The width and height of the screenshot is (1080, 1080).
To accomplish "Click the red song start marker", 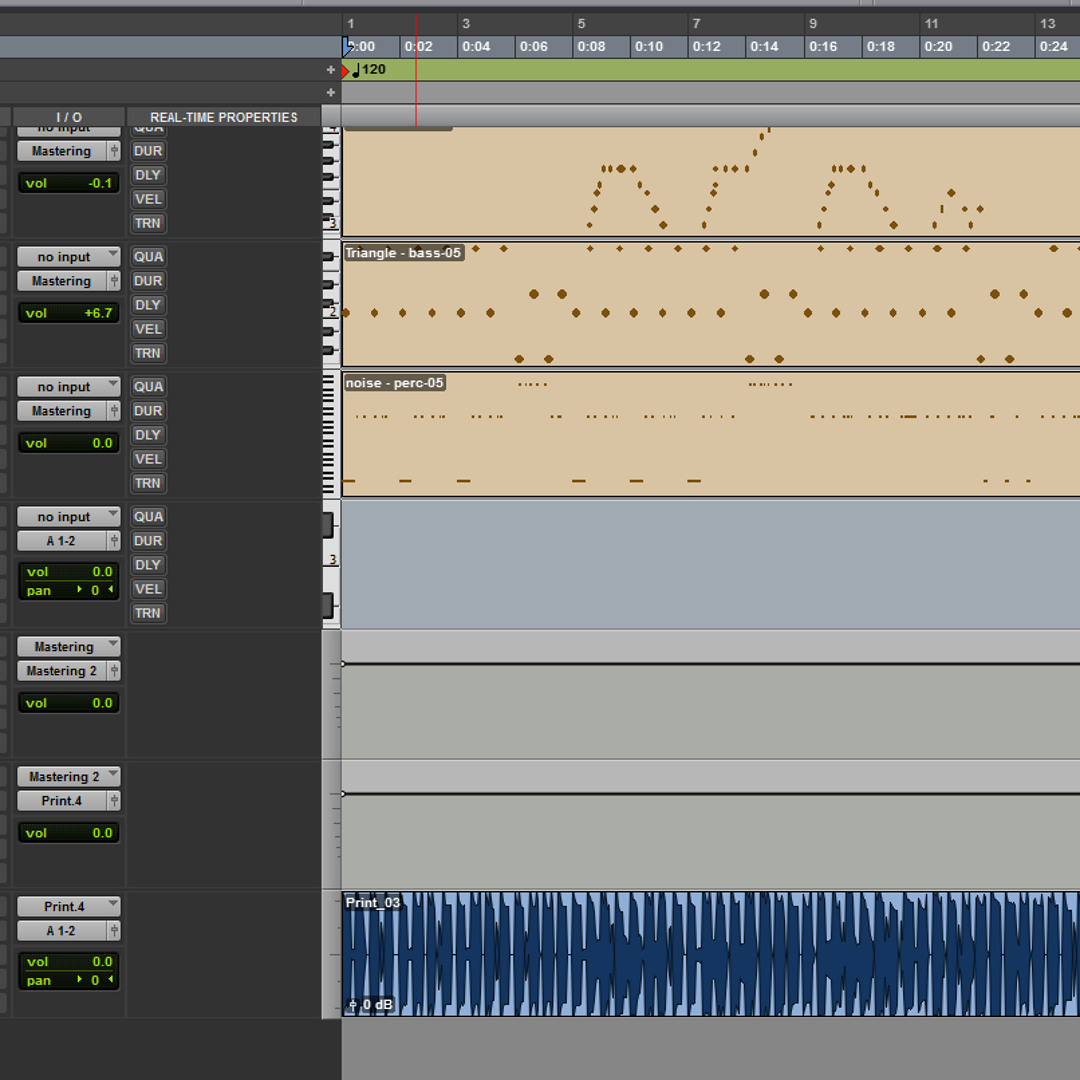I will click(x=344, y=71).
